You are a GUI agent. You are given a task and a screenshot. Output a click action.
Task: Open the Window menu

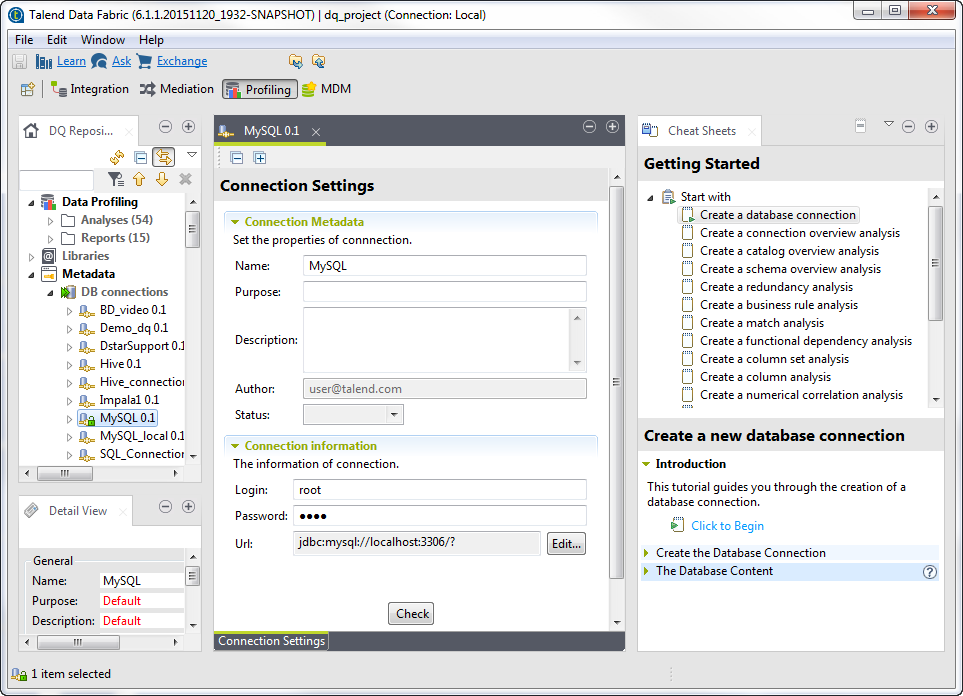click(103, 40)
